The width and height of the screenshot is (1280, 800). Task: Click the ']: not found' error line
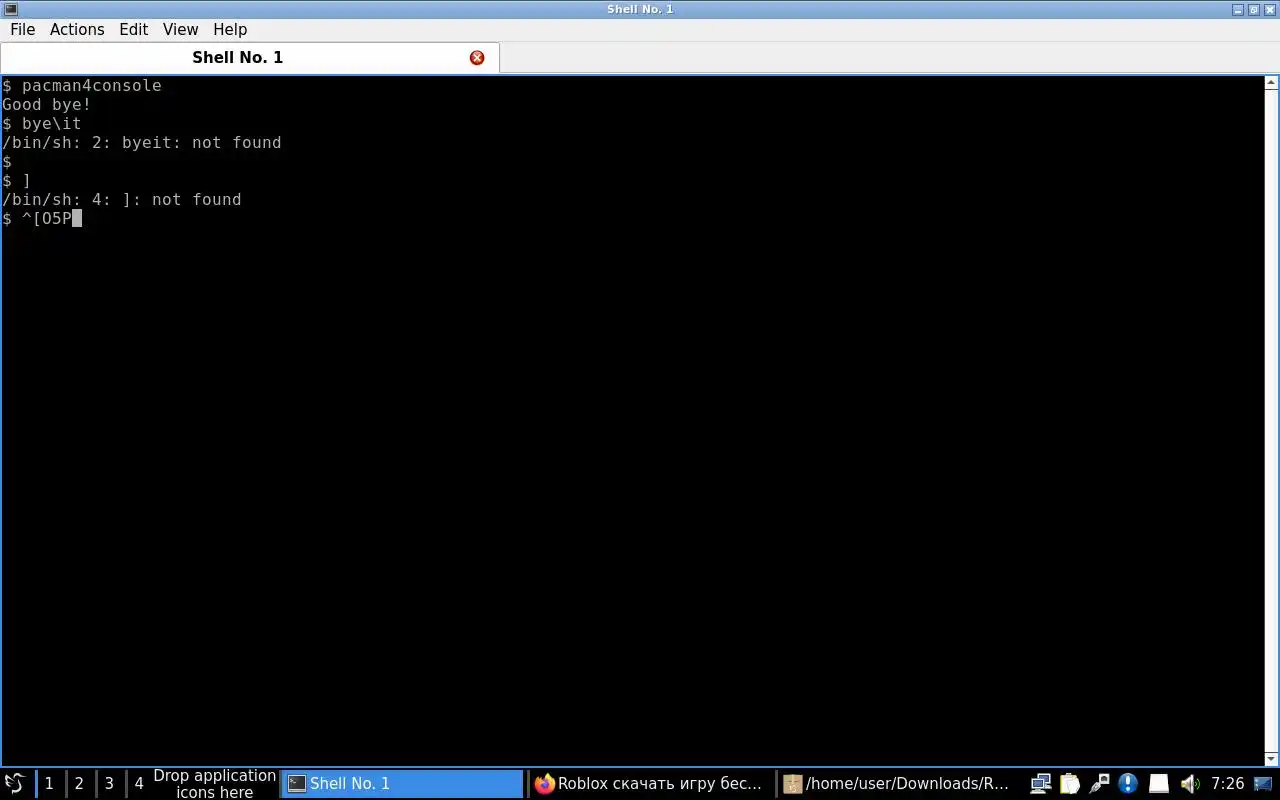[x=122, y=200]
